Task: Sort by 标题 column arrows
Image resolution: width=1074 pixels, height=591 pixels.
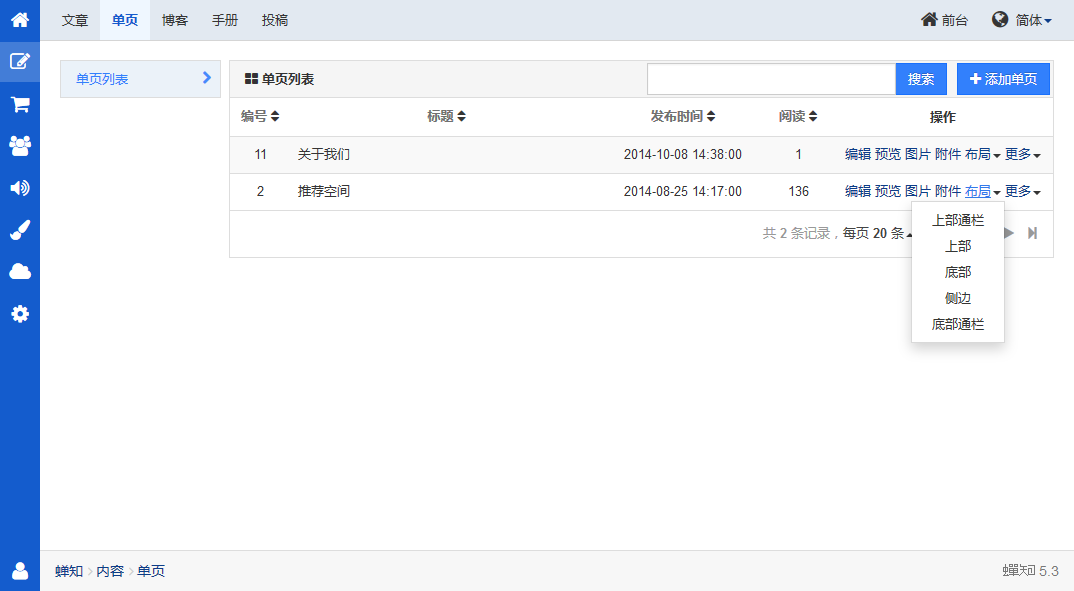Action: [x=462, y=116]
